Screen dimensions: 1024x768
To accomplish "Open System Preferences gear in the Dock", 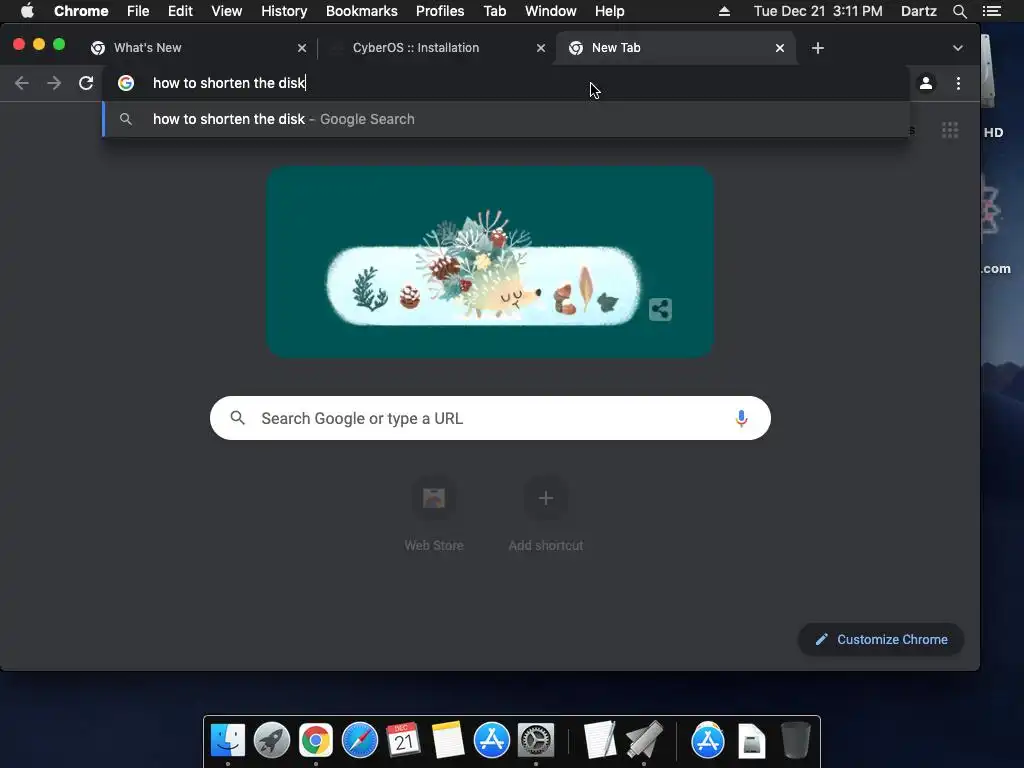I will [x=536, y=741].
